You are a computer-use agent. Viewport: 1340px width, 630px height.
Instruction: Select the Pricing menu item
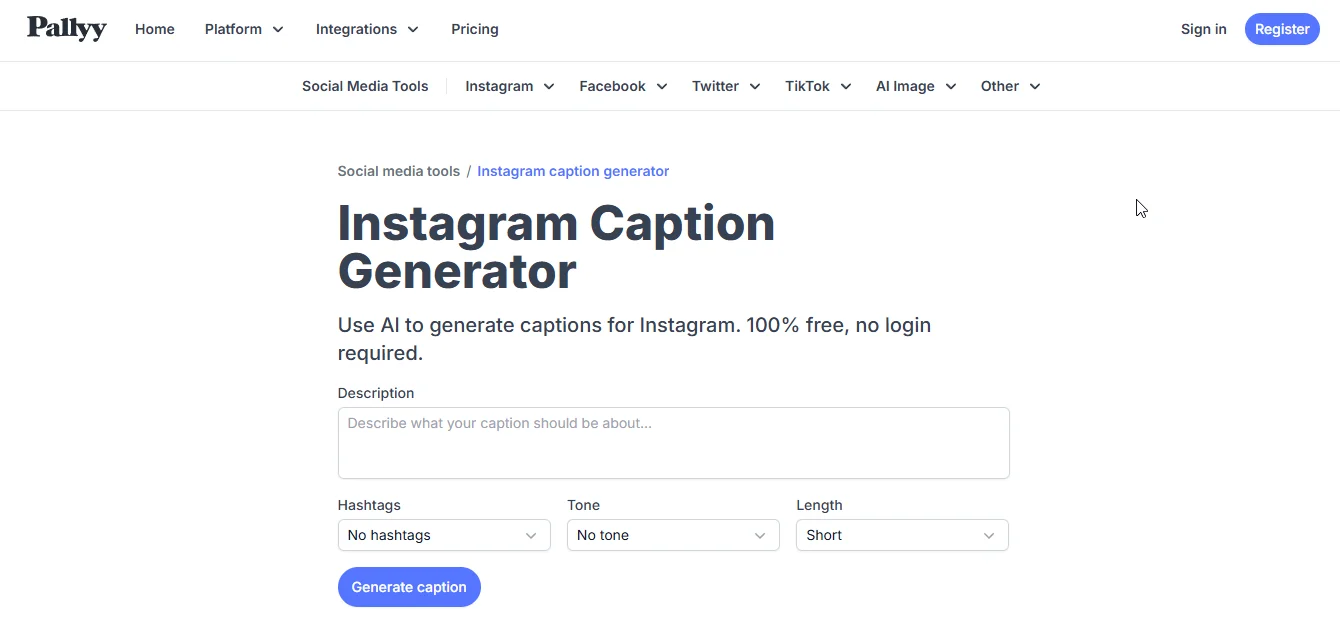tap(474, 29)
